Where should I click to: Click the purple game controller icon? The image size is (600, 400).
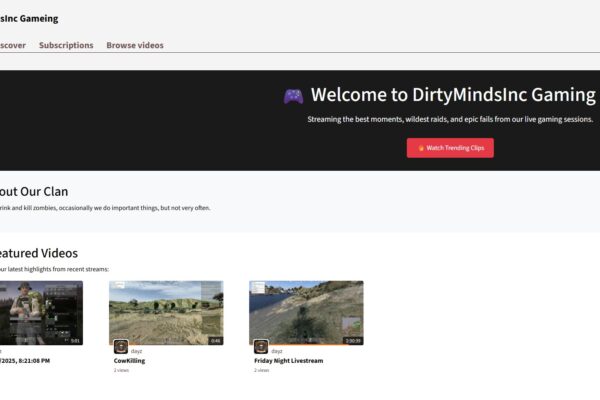click(293, 96)
